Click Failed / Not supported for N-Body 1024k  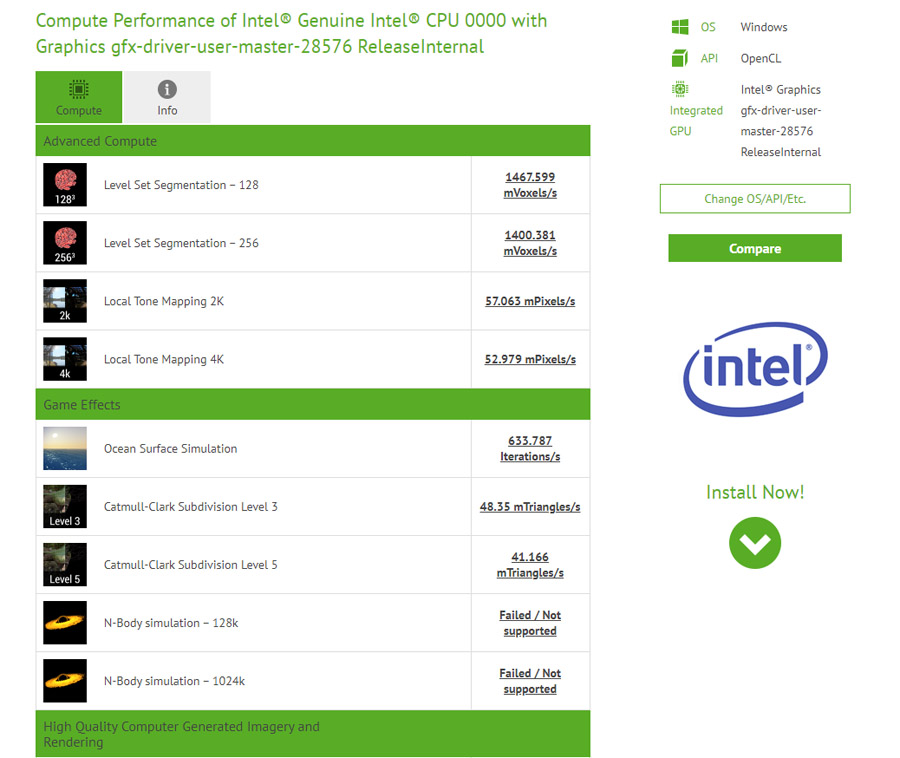point(530,681)
